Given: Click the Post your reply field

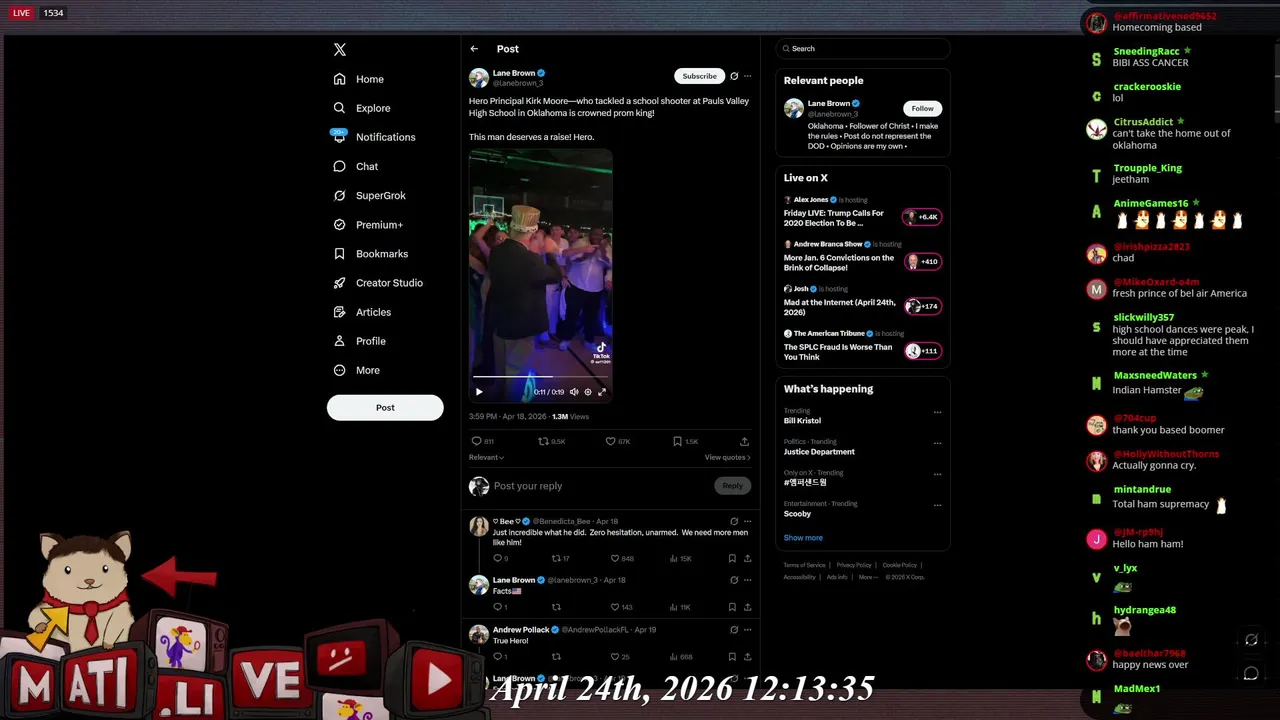Looking at the screenshot, I should click(x=600, y=486).
